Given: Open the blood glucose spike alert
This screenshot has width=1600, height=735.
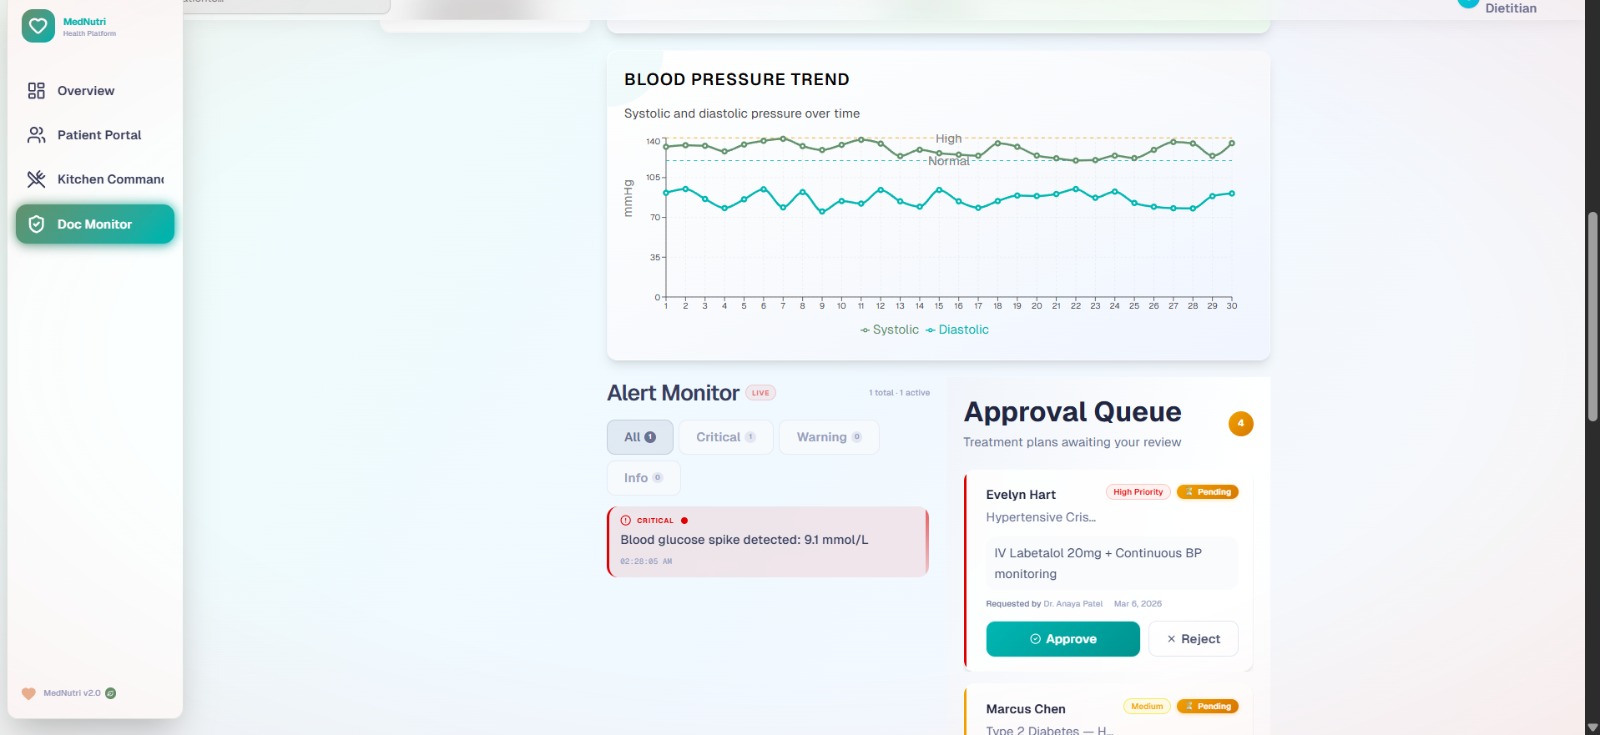Looking at the screenshot, I should (768, 542).
